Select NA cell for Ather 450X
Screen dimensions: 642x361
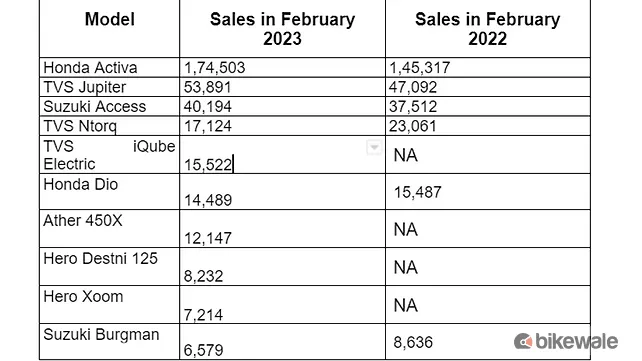point(488,228)
